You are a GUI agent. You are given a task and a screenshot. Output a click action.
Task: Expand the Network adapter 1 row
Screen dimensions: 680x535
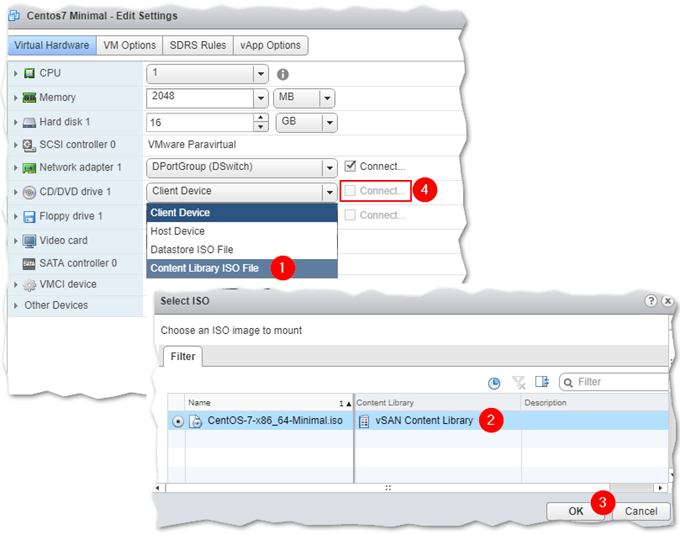(16, 168)
